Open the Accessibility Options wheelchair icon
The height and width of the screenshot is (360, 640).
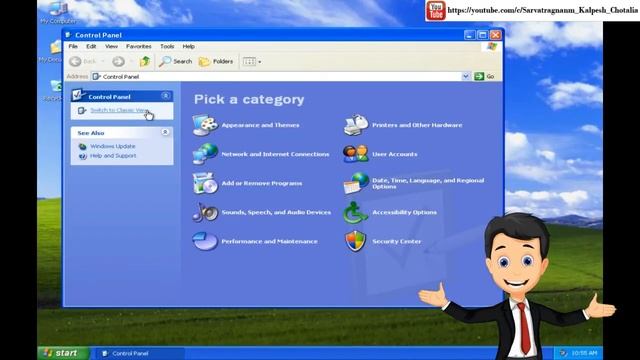pos(355,212)
